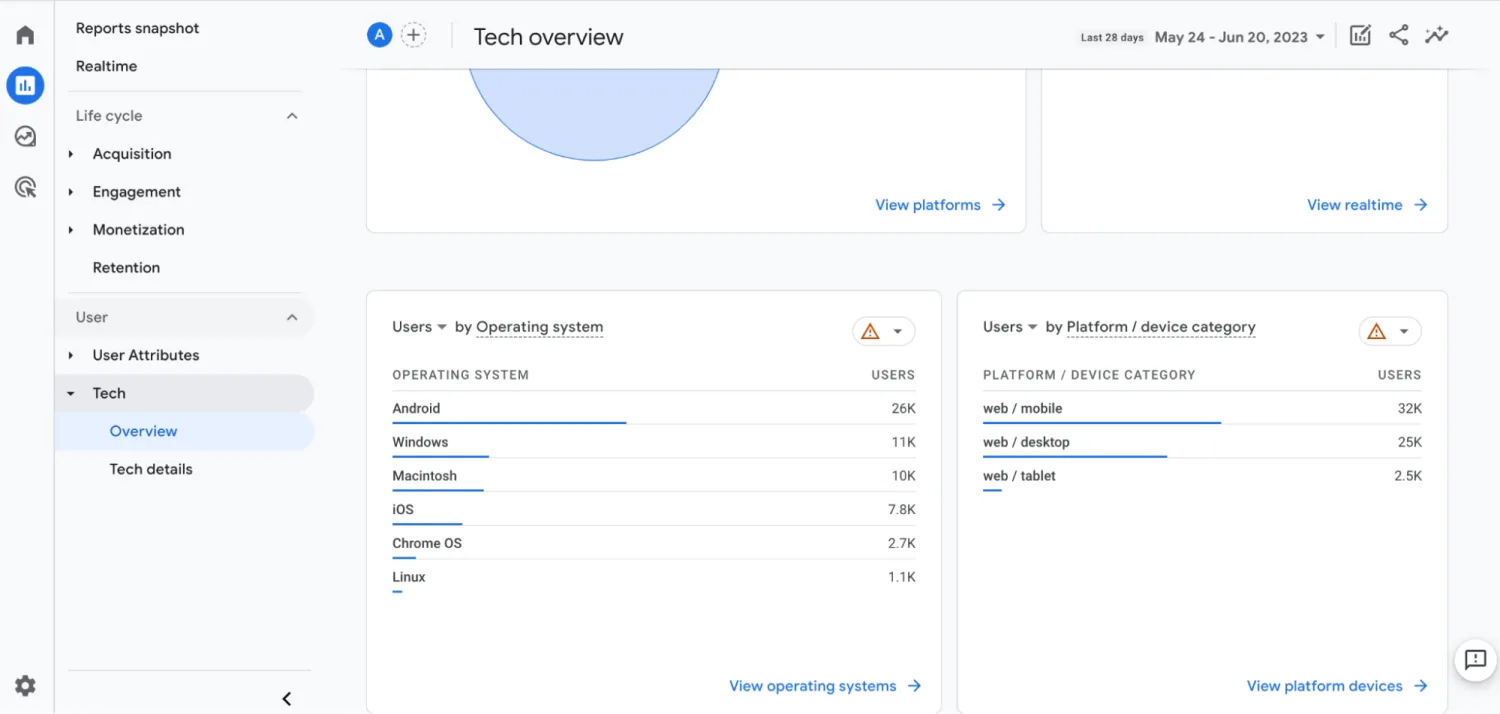Click the Customize report pencil icon

point(1360,36)
